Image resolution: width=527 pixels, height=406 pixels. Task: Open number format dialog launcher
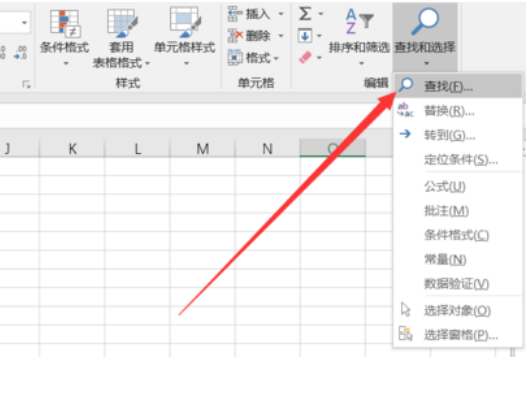pyautogui.click(x=27, y=84)
